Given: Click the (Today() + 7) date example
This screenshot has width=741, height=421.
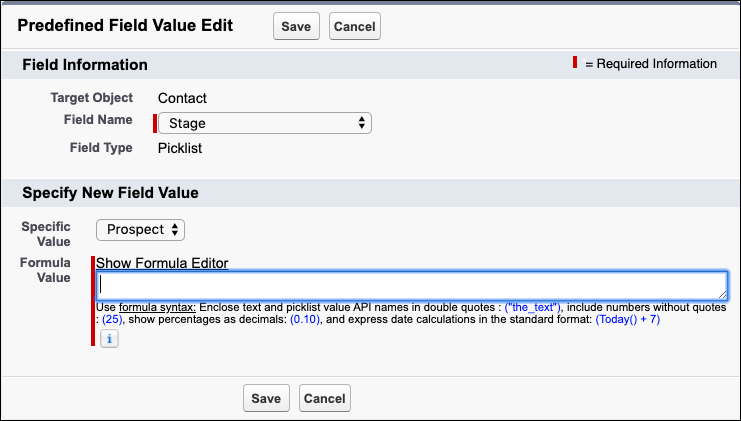Looking at the screenshot, I should point(627,320).
